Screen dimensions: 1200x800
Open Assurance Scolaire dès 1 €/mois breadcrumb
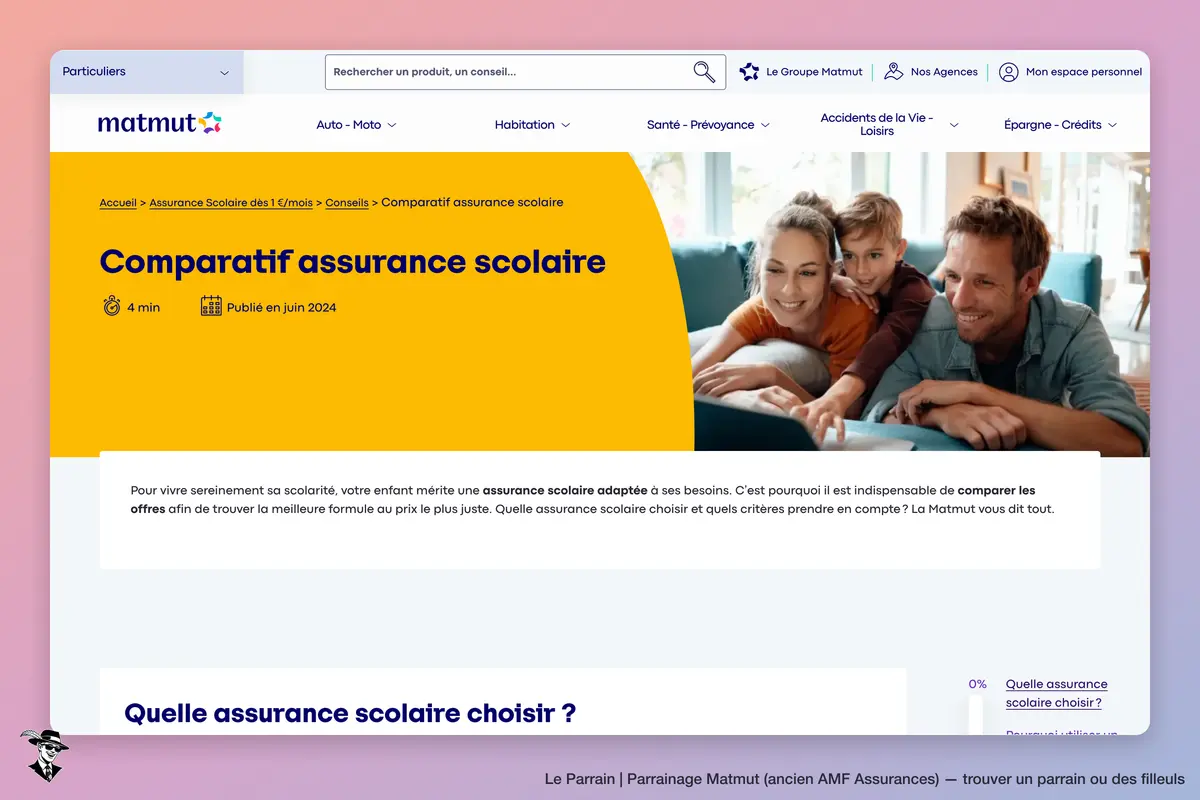(x=231, y=203)
